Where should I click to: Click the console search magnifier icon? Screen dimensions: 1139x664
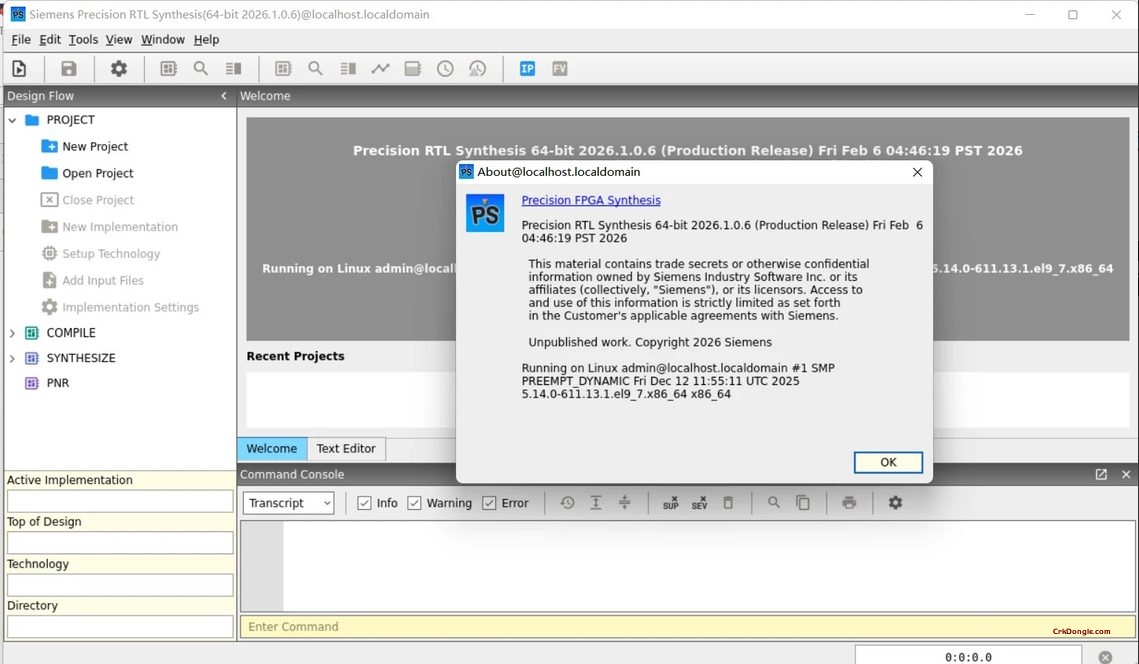pos(774,503)
